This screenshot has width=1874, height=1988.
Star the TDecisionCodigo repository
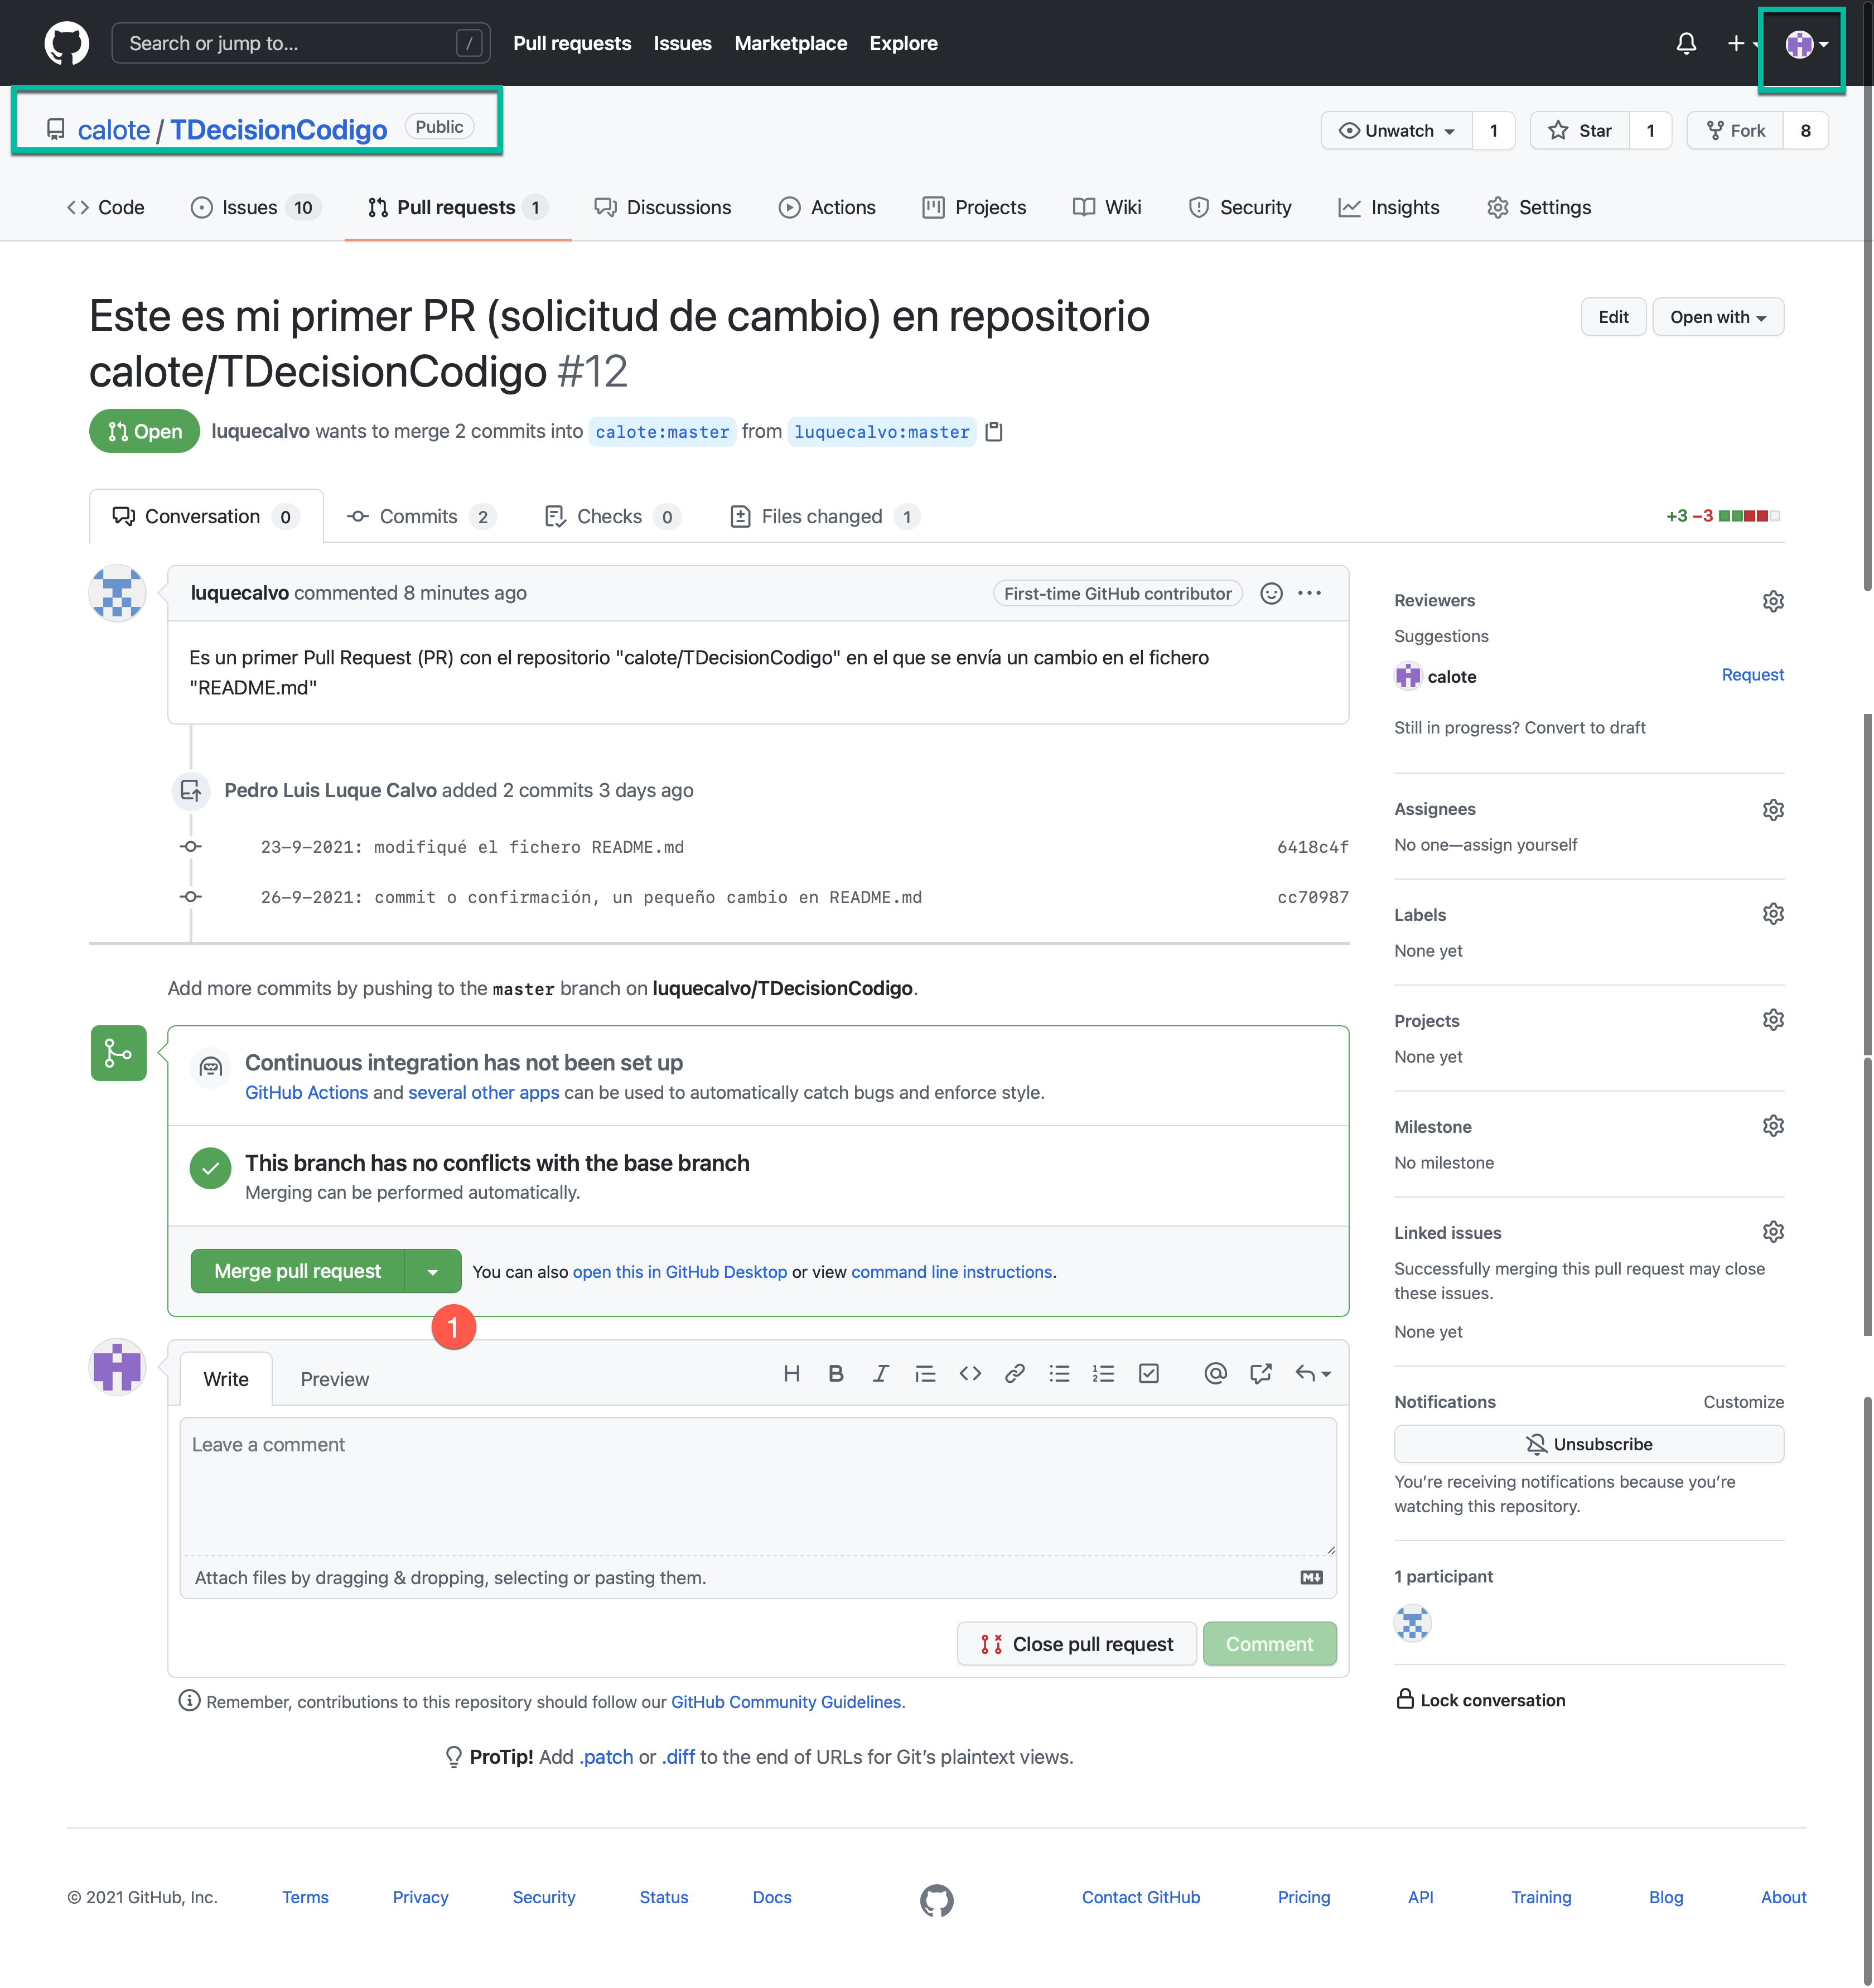[x=1580, y=131]
